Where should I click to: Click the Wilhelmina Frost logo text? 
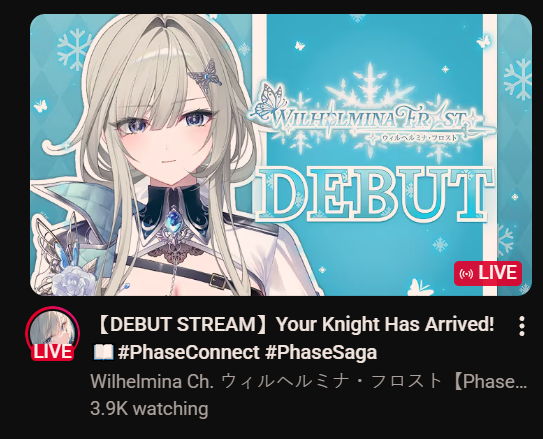372,120
